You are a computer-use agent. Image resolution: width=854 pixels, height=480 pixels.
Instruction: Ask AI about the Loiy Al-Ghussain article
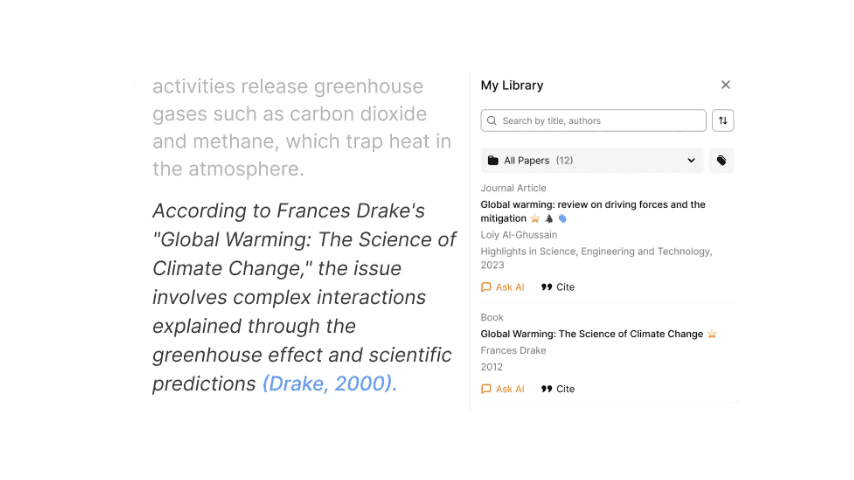tap(503, 287)
